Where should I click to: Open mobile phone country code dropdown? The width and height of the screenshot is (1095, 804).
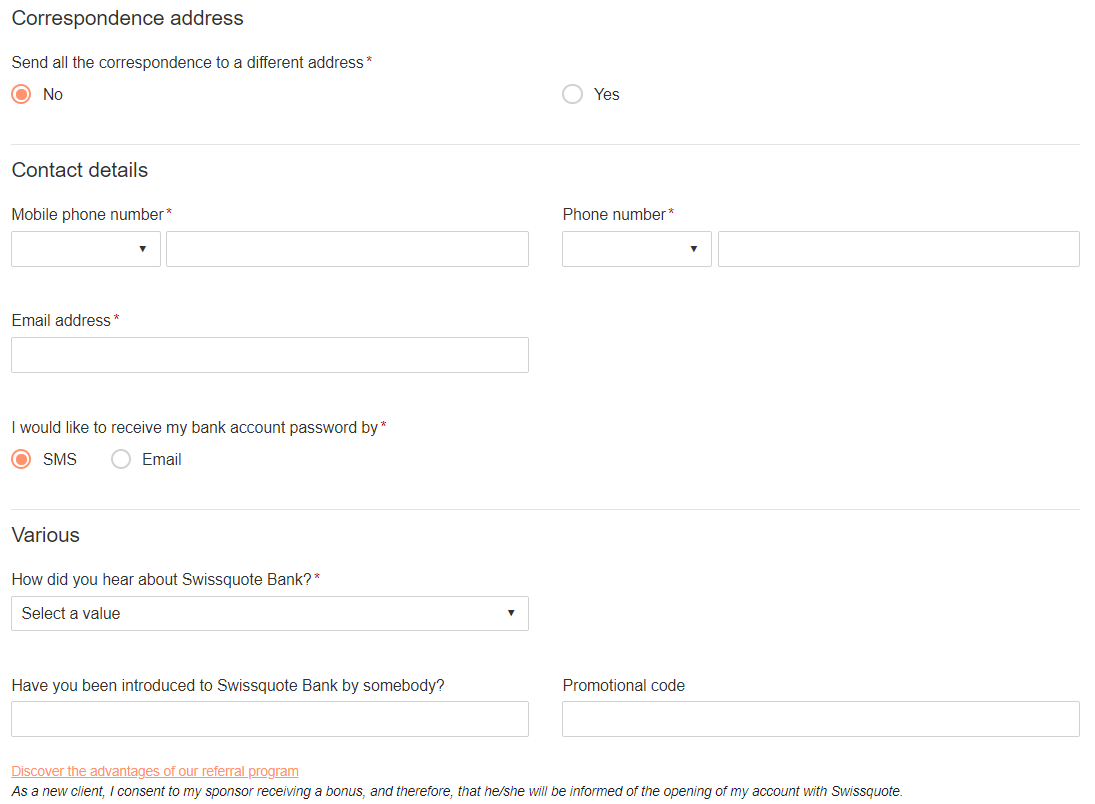[x=86, y=249]
